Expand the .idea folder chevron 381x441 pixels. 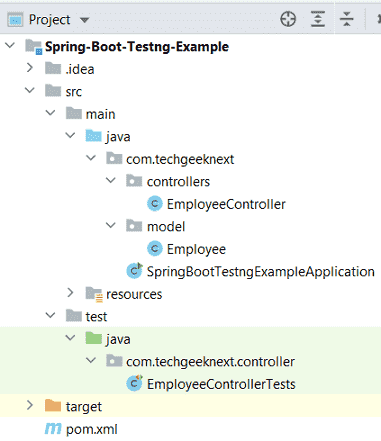[30, 68]
